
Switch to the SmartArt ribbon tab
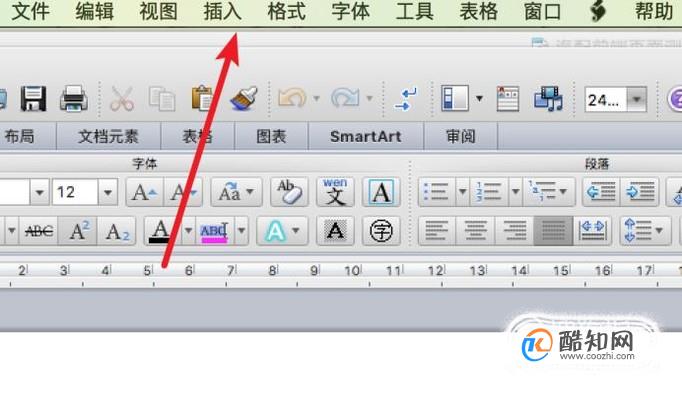[366, 136]
